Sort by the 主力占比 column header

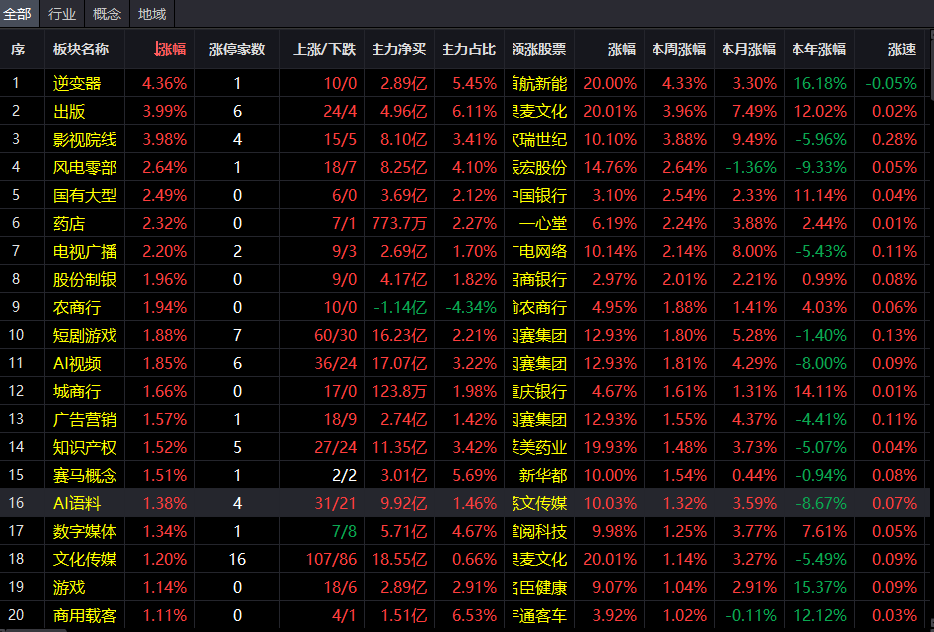pyautogui.click(x=469, y=49)
